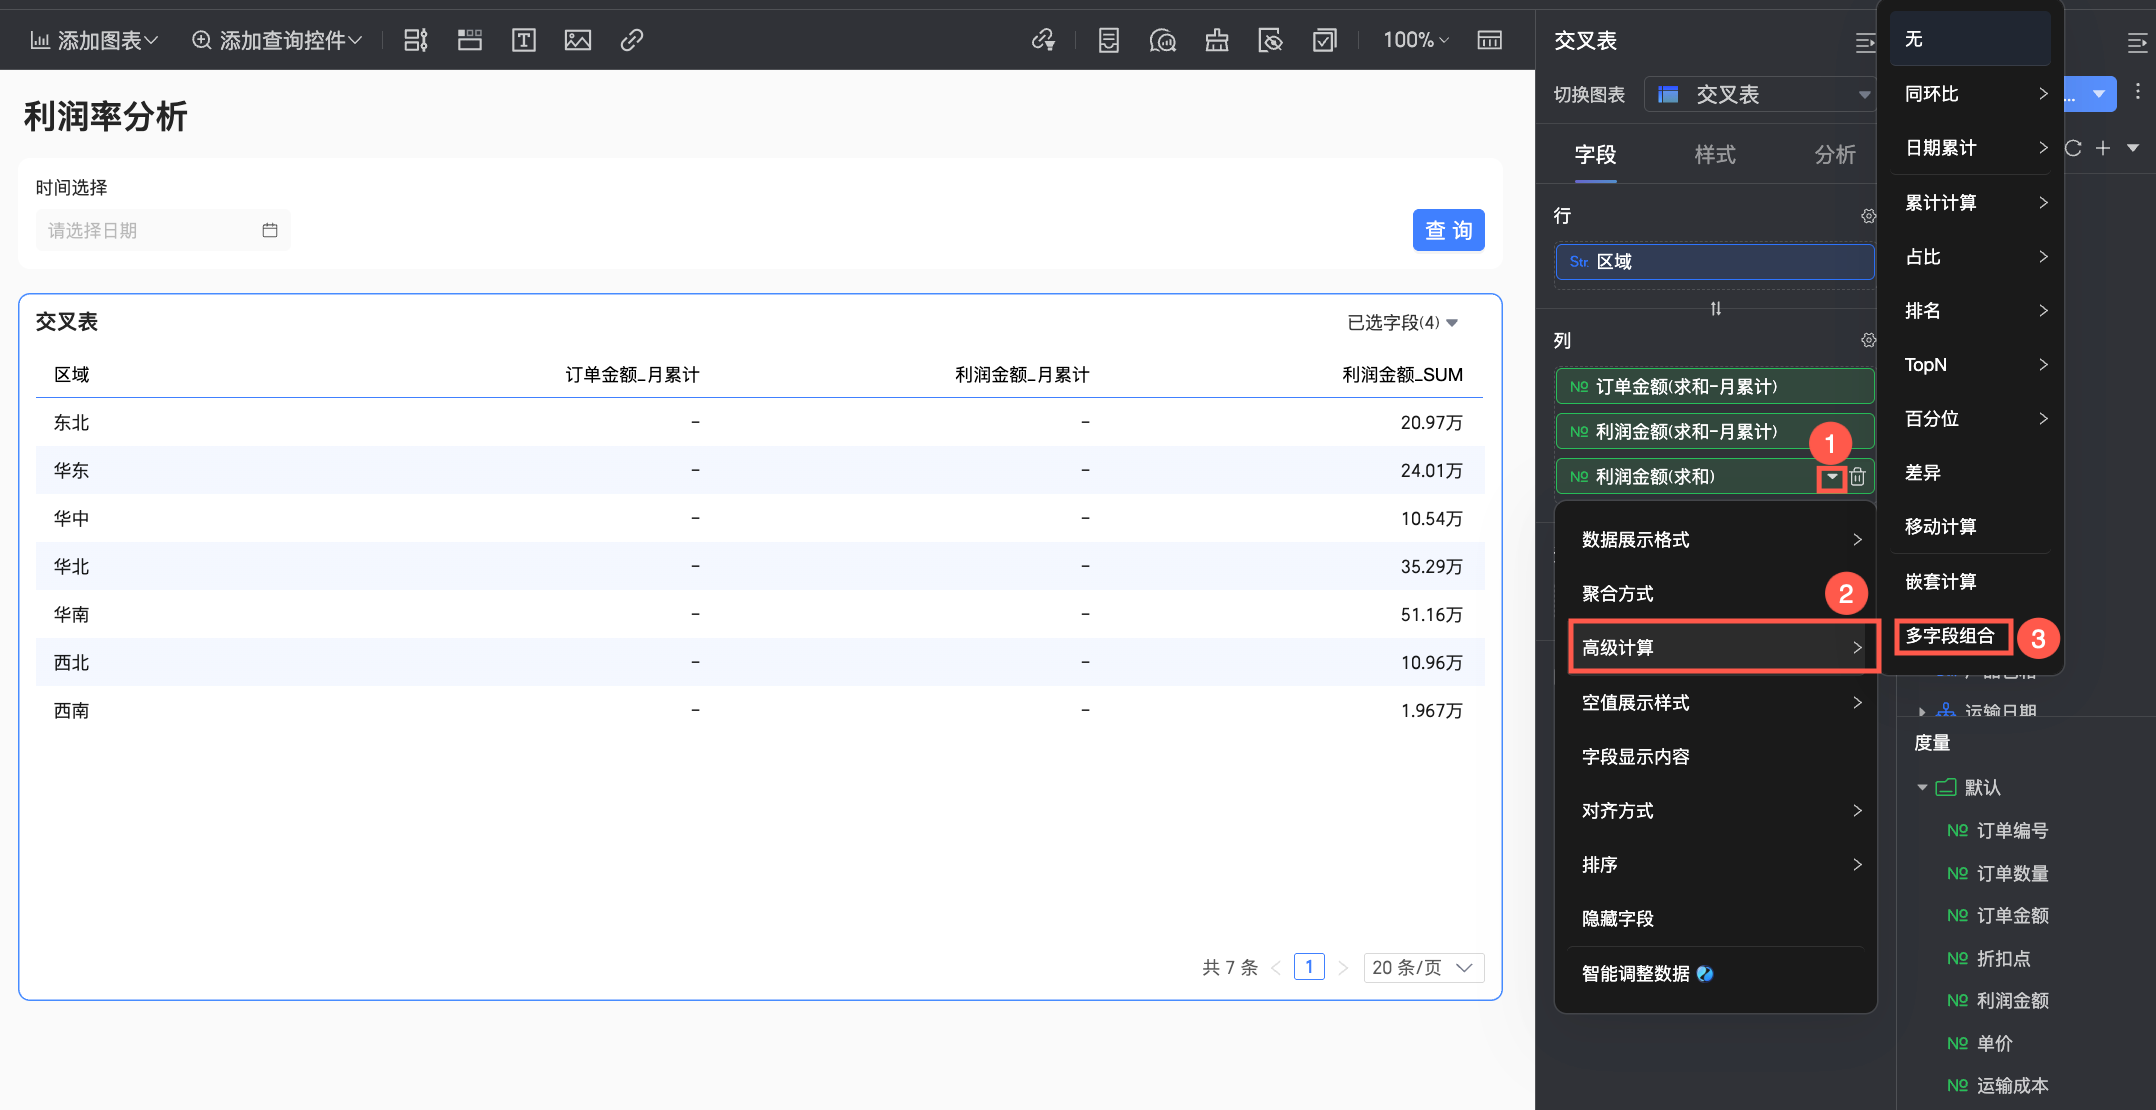Click the speech-bubble comment icon in toolbar
Screen dimensions: 2156x1110
coord(1162,40)
